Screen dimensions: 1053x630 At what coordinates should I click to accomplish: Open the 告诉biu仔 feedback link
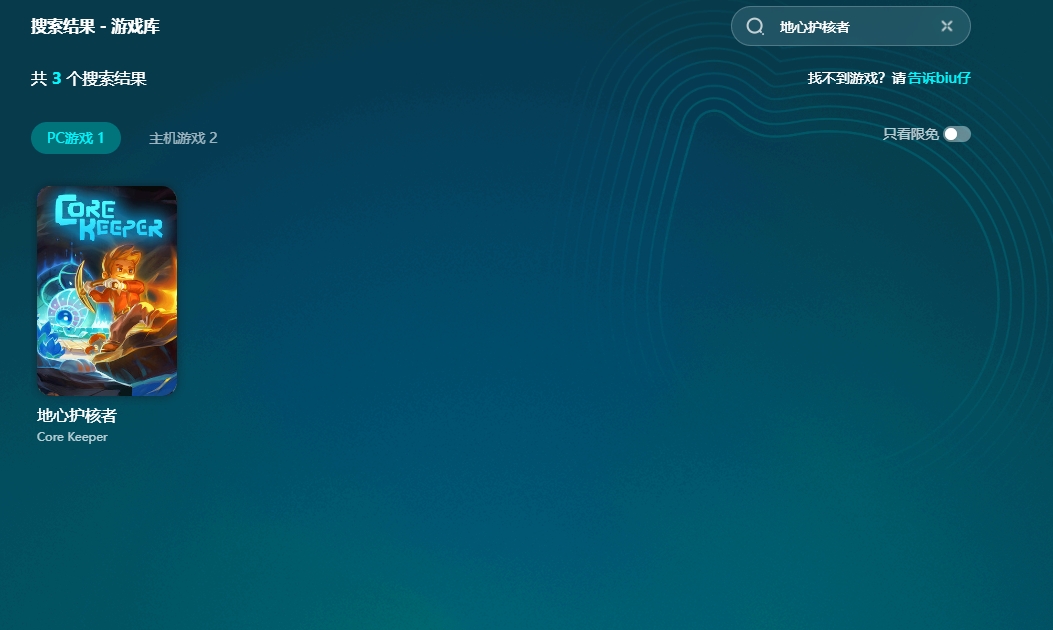point(939,78)
